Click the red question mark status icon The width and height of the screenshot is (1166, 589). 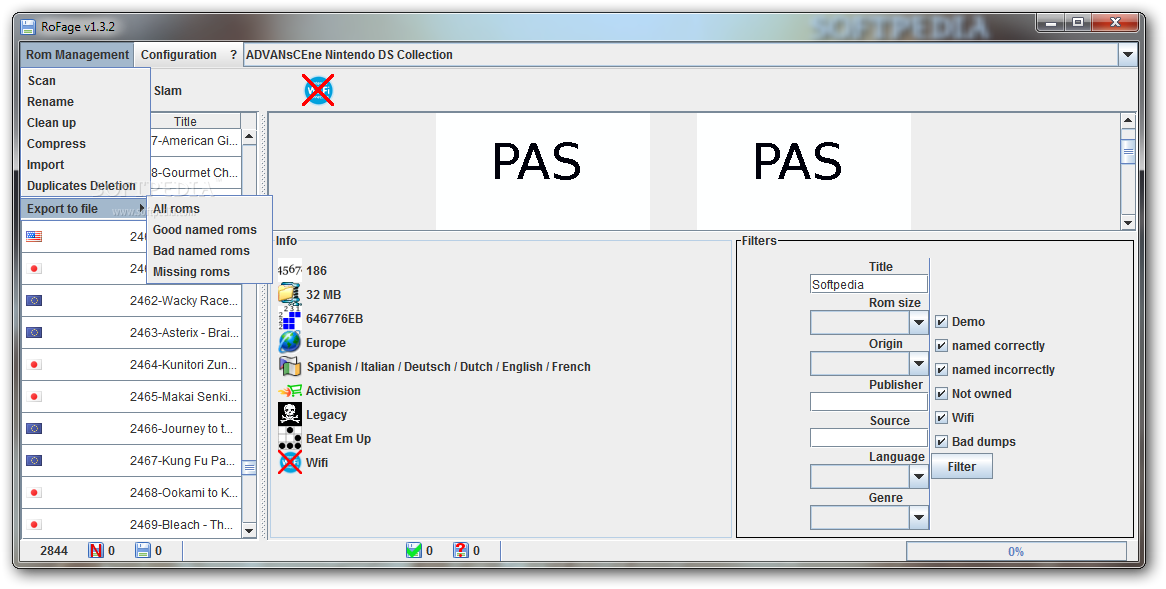coord(461,550)
